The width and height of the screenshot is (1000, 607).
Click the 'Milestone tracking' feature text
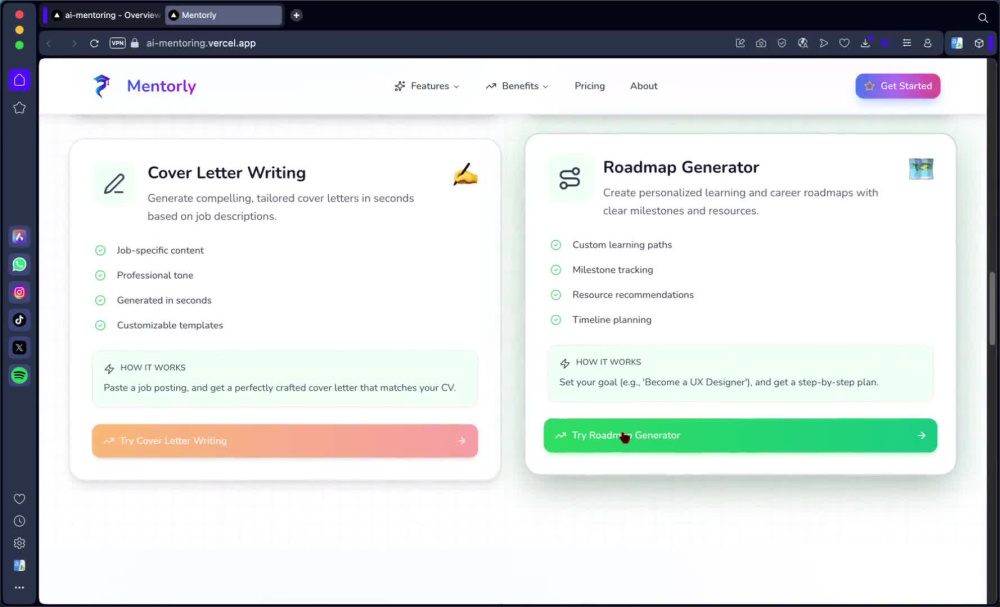(612, 270)
